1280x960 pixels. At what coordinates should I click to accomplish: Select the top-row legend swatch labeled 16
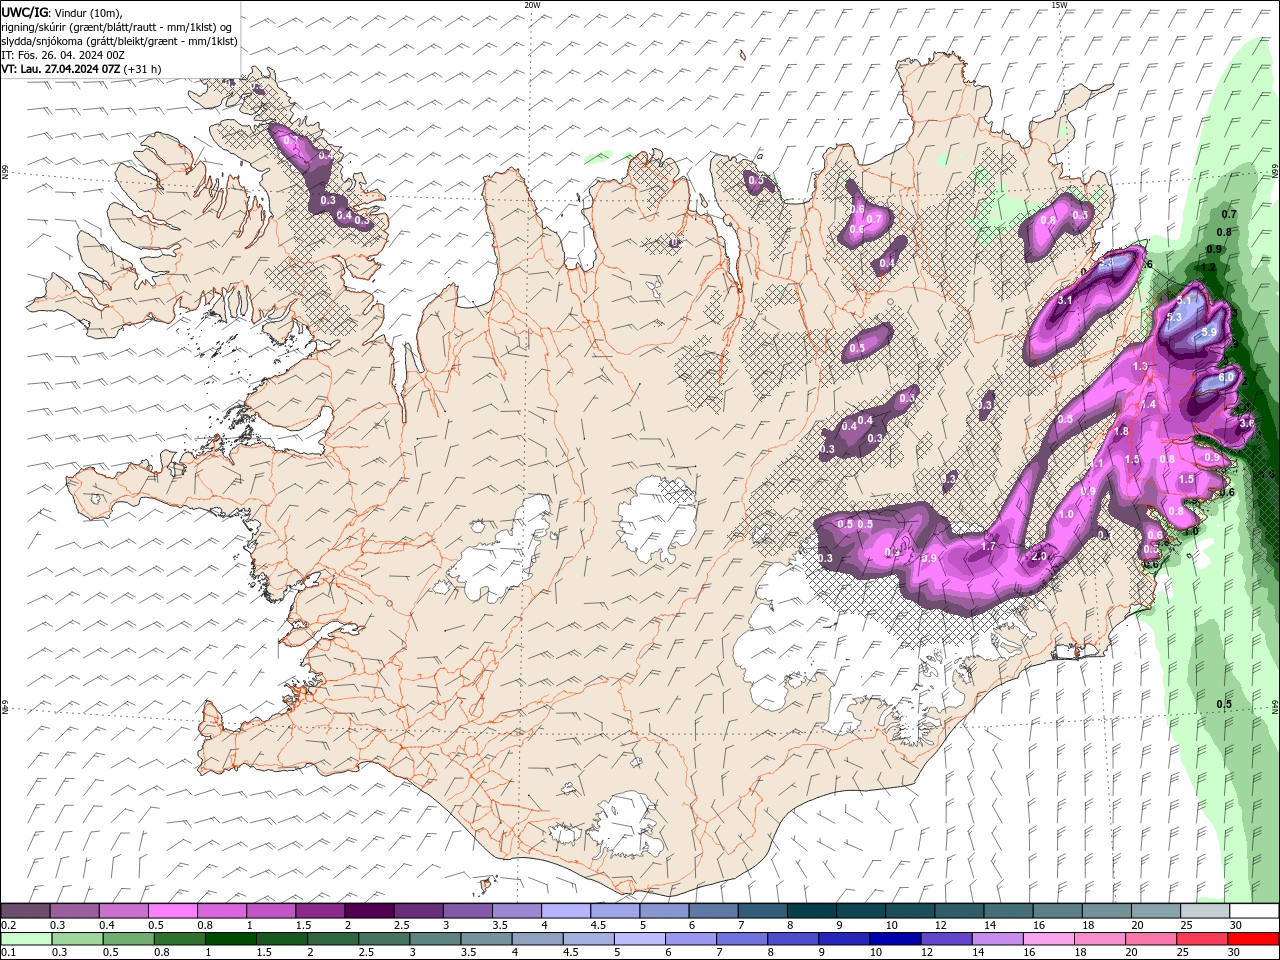point(1057,911)
